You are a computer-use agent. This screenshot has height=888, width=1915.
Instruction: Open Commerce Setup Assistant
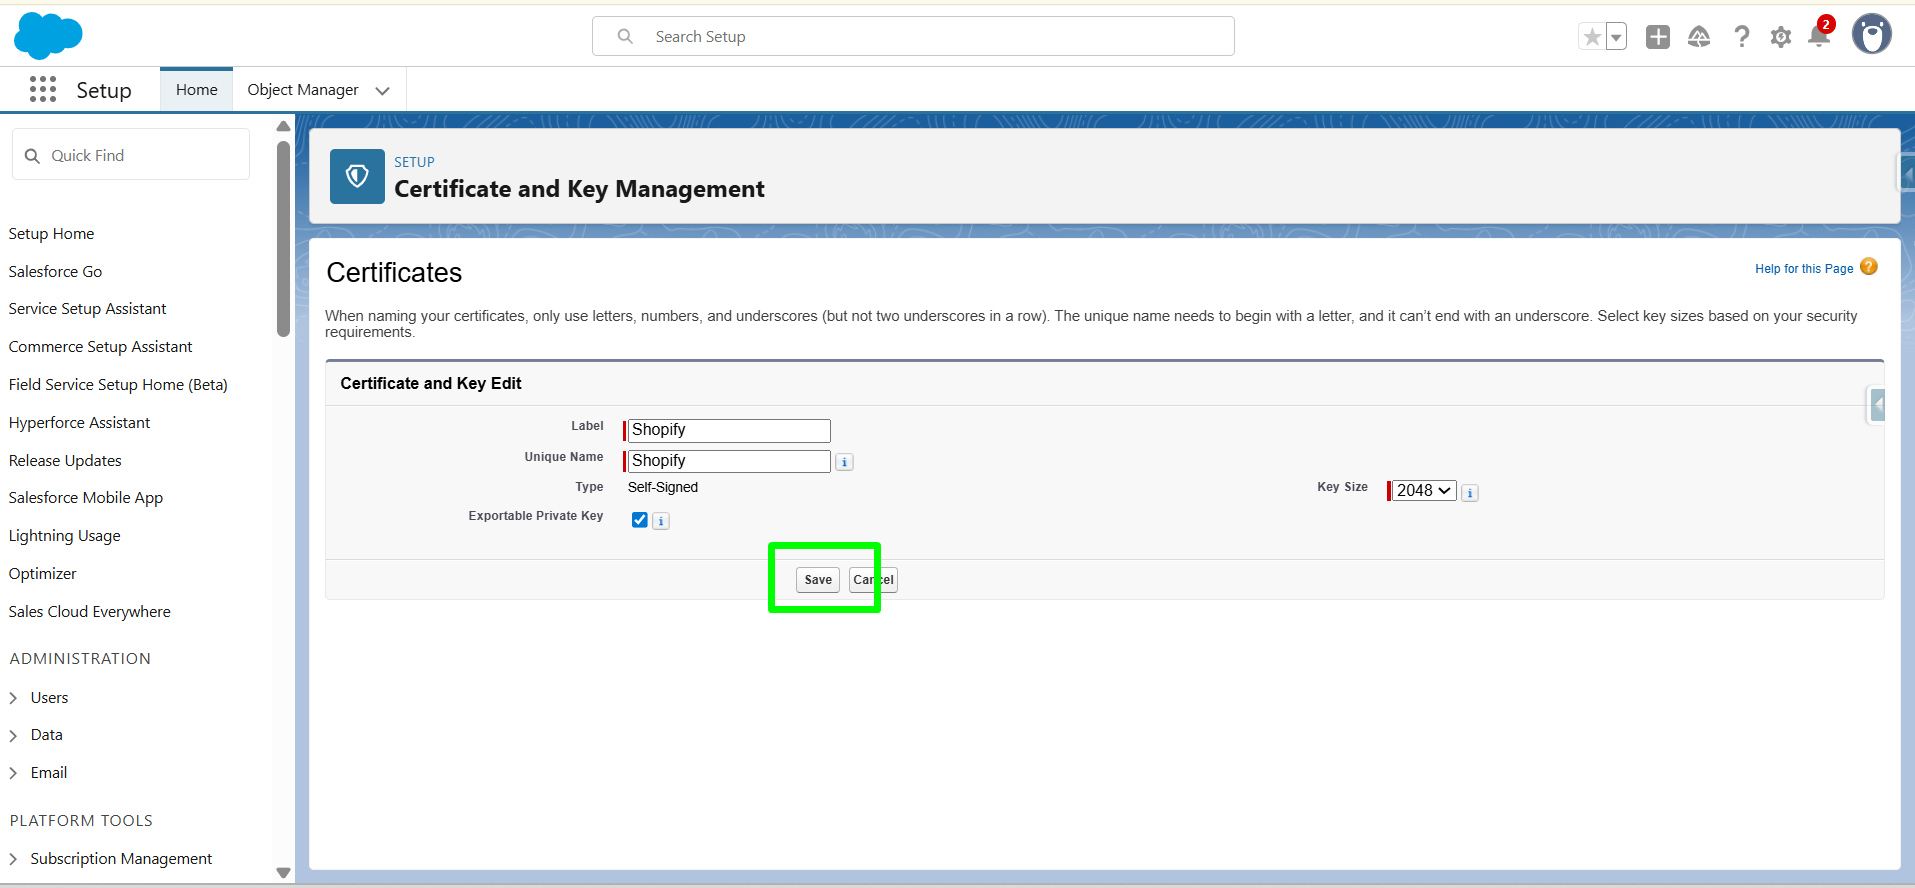click(101, 347)
